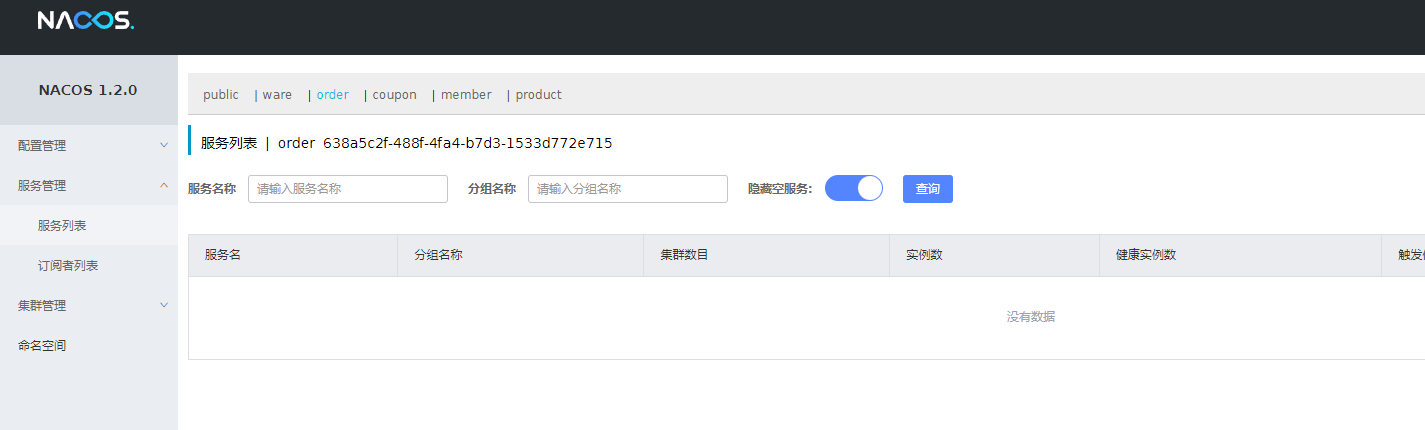The image size is (1425, 430).
Task: Switch to public namespace
Action: tap(221, 95)
